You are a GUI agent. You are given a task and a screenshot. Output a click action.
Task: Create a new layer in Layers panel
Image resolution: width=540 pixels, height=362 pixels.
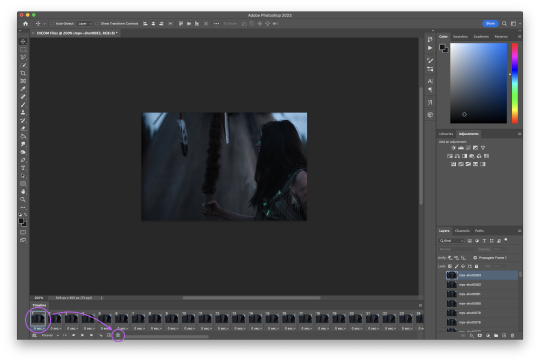pyautogui.click(x=504, y=335)
